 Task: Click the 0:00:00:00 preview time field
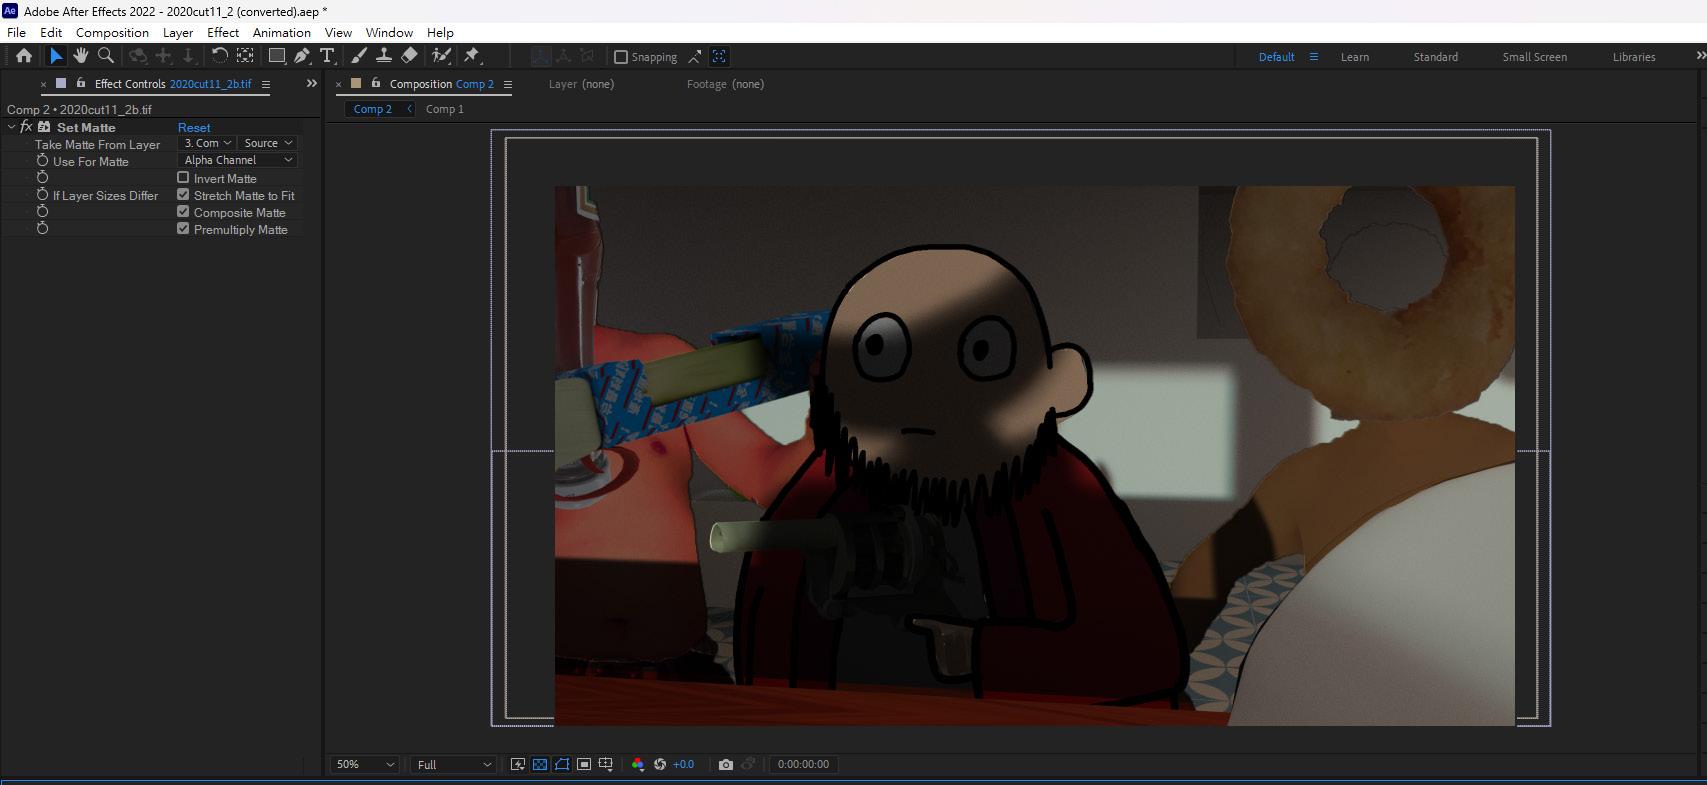click(x=803, y=764)
